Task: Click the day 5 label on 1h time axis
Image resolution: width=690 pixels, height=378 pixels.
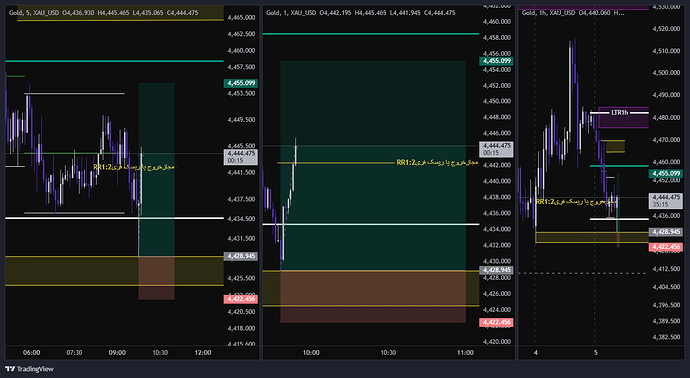Action: point(596,352)
